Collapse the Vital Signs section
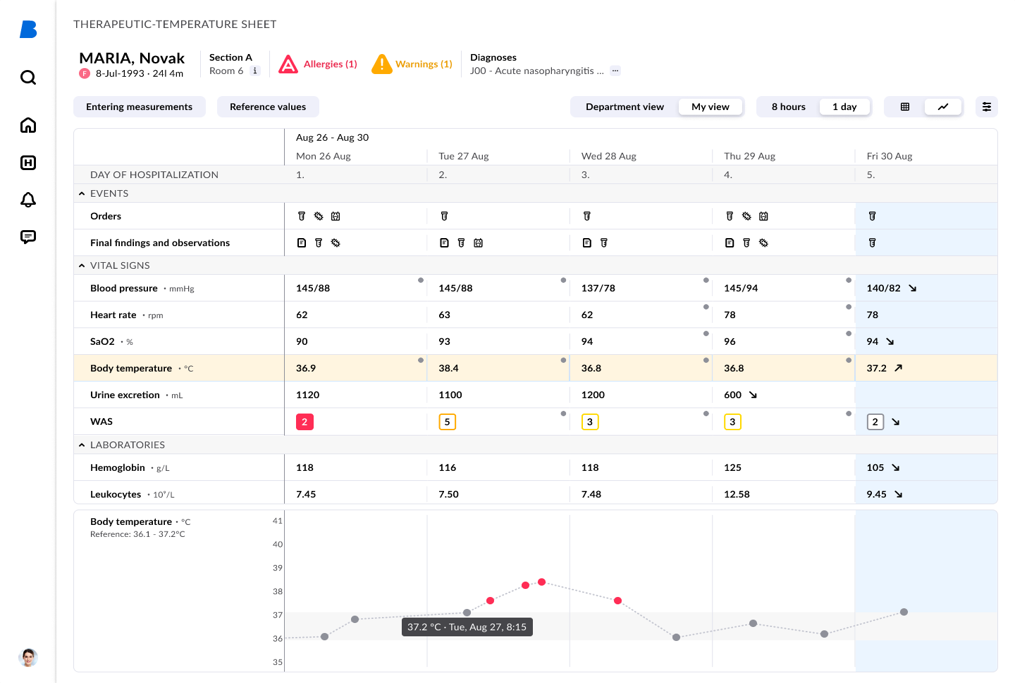1015x683 pixels. 82,266
